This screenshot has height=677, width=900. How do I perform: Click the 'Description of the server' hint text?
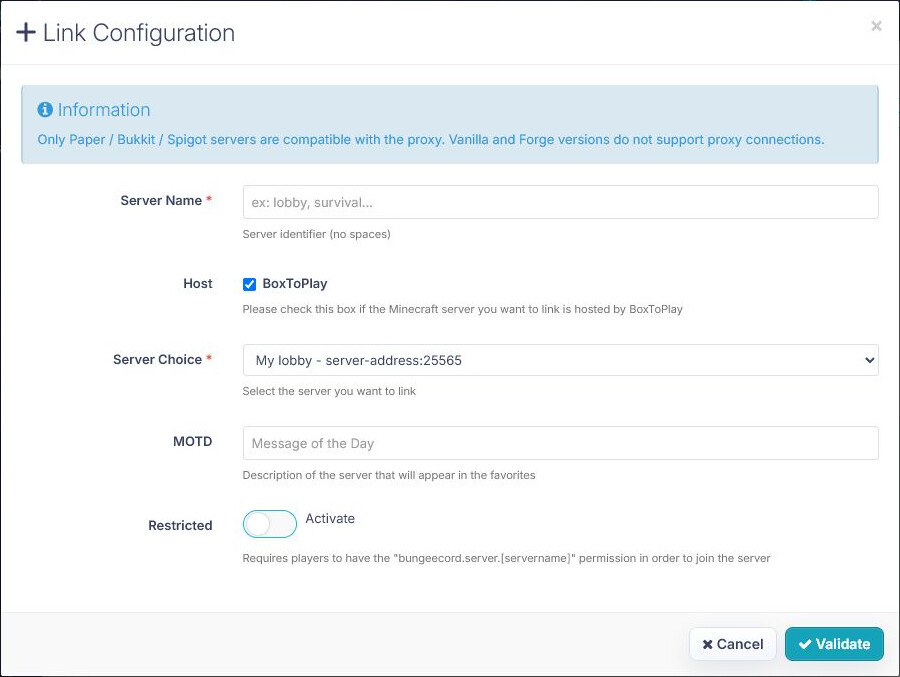pyautogui.click(x=389, y=475)
